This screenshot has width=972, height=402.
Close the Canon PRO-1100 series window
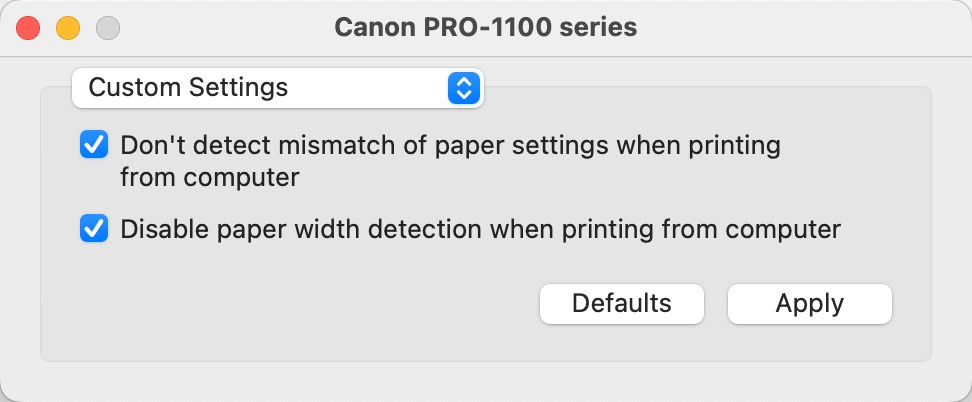click(x=28, y=27)
